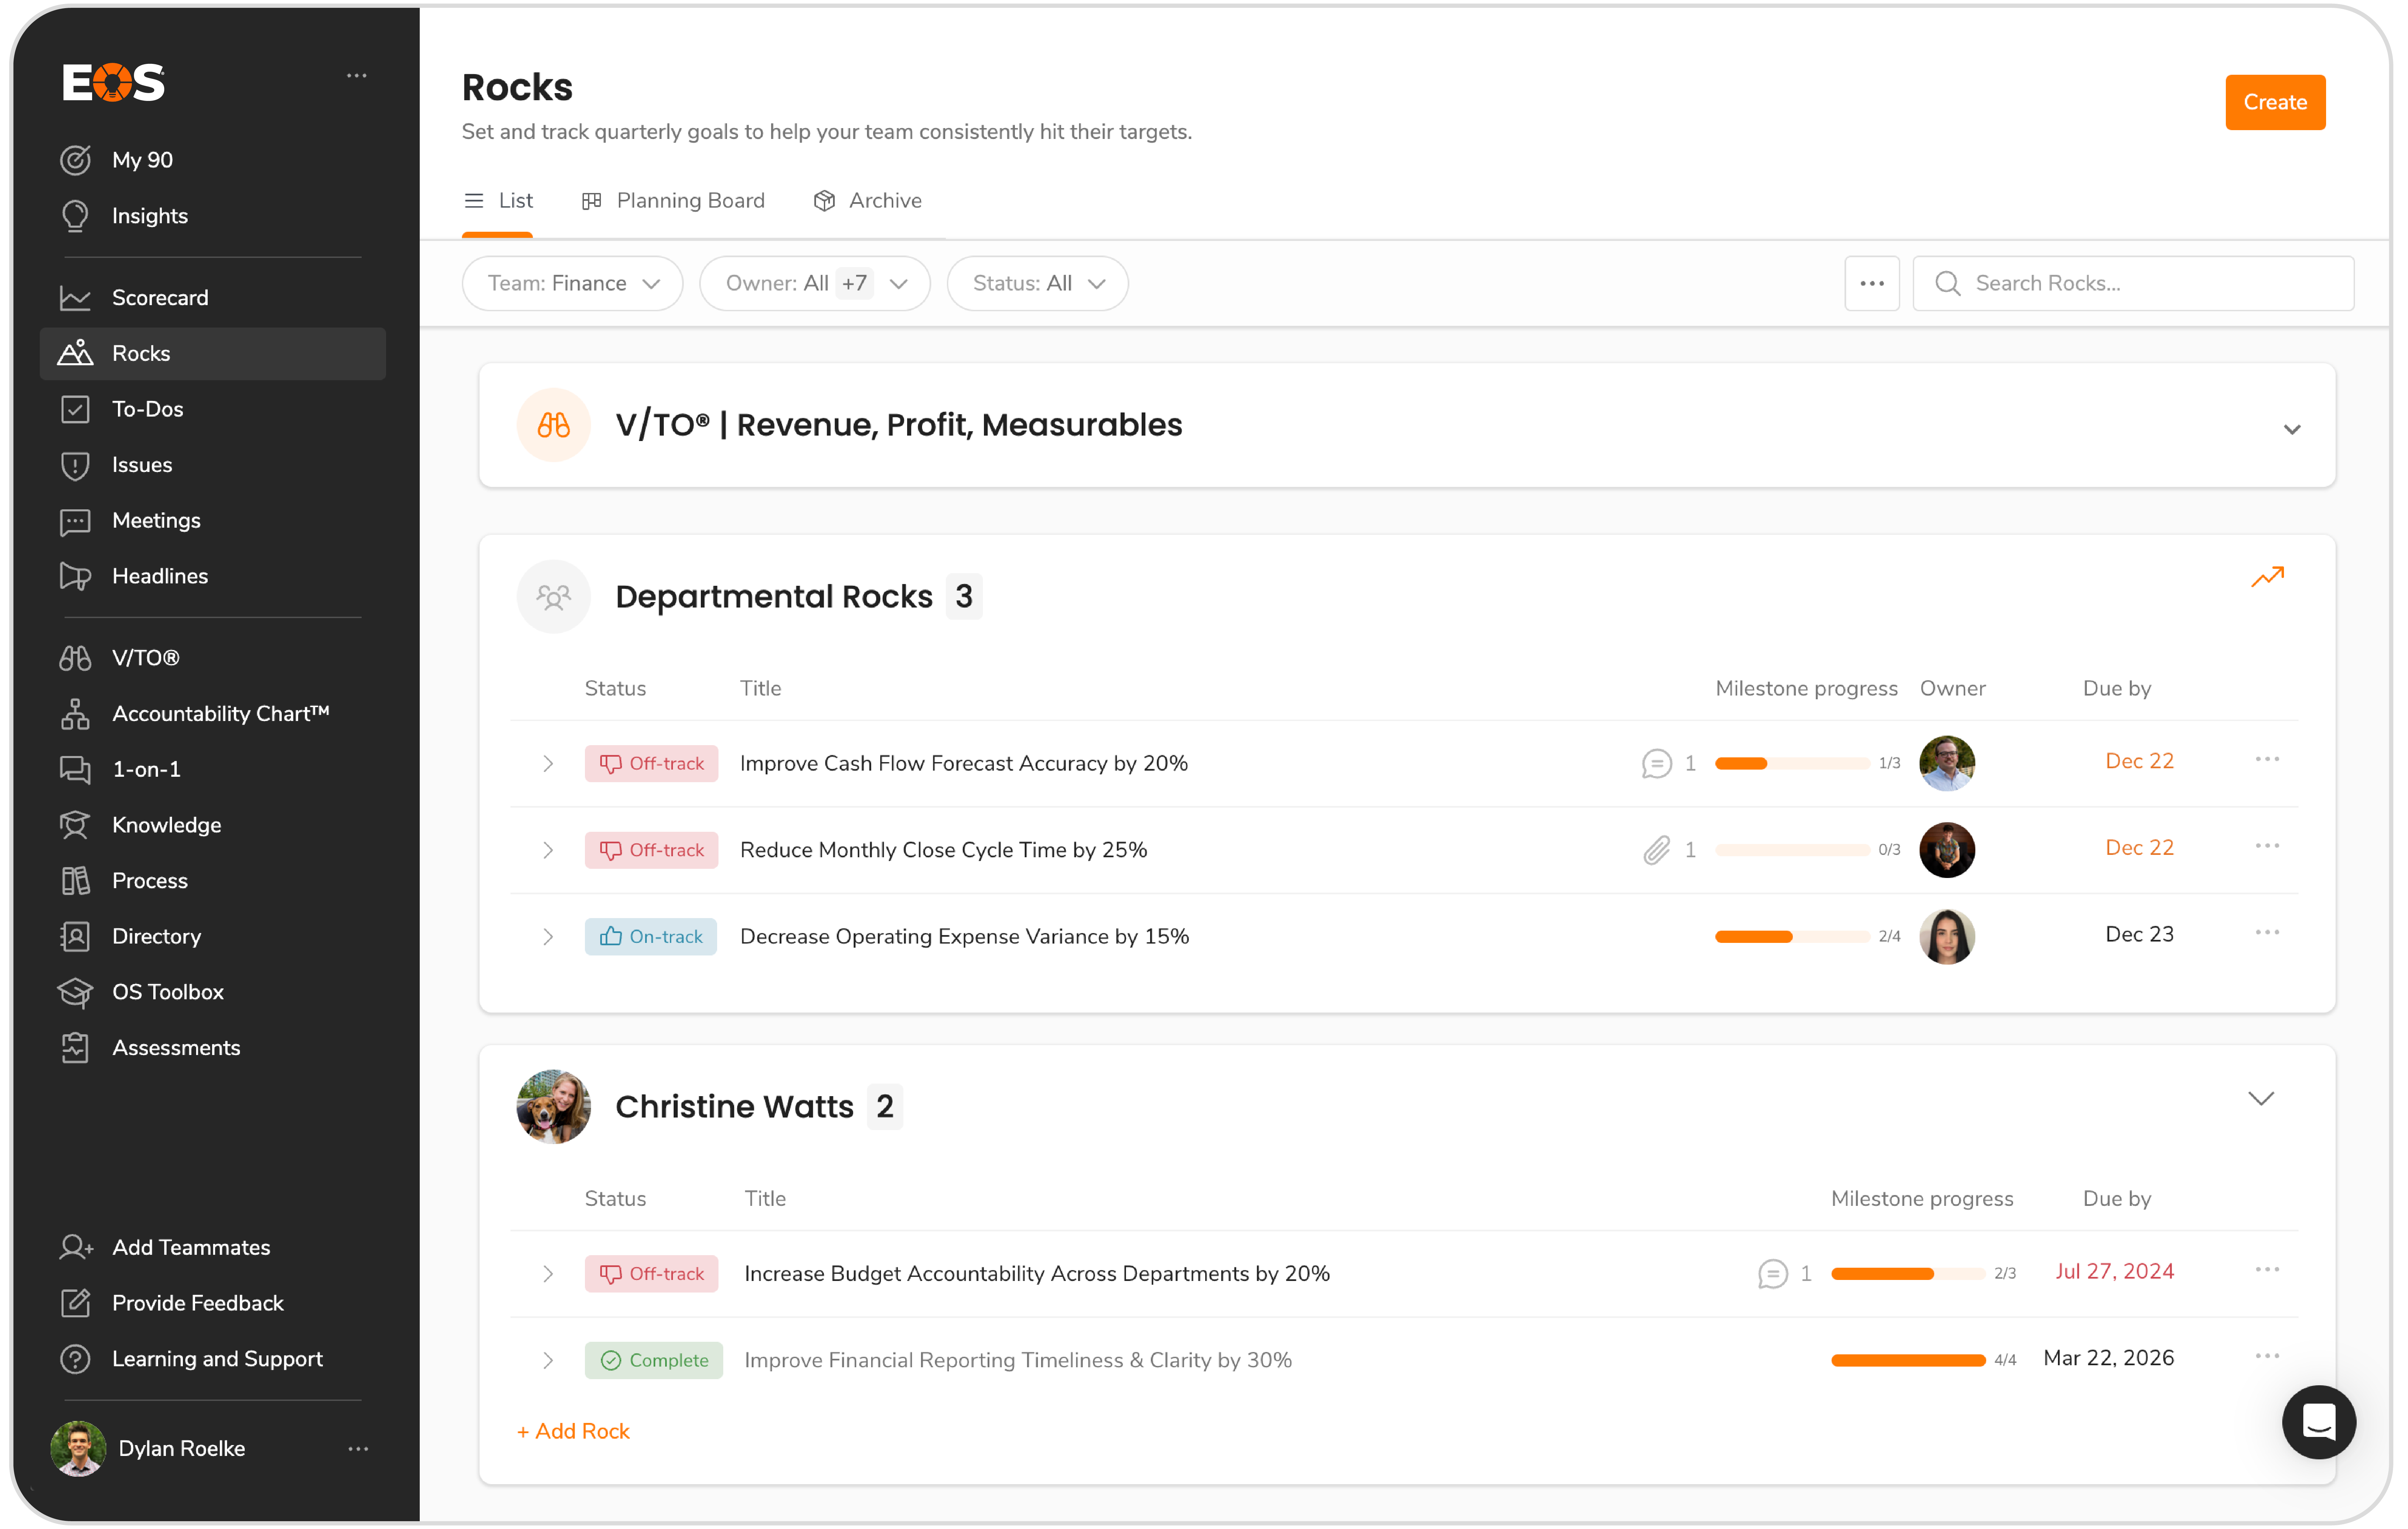Viewport: 2408px width, 1529px height.
Task: Open the Accountability Chart™
Action: coord(221,713)
